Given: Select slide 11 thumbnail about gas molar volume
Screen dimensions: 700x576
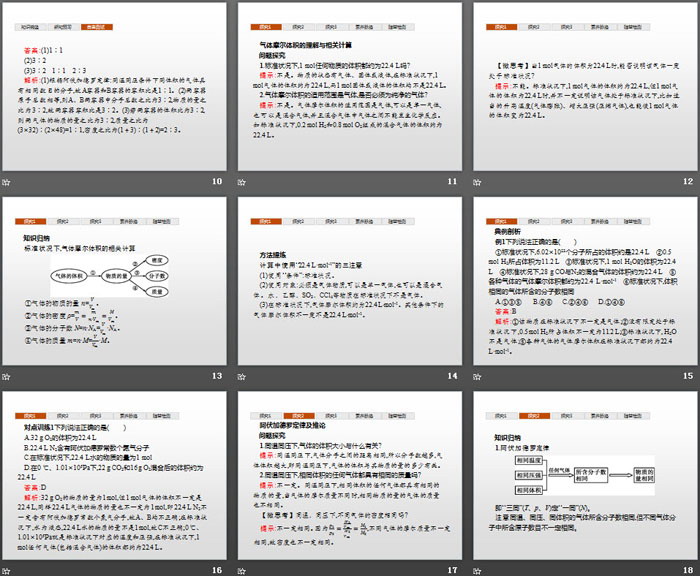Looking at the screenshot, I should coord(349,88).
